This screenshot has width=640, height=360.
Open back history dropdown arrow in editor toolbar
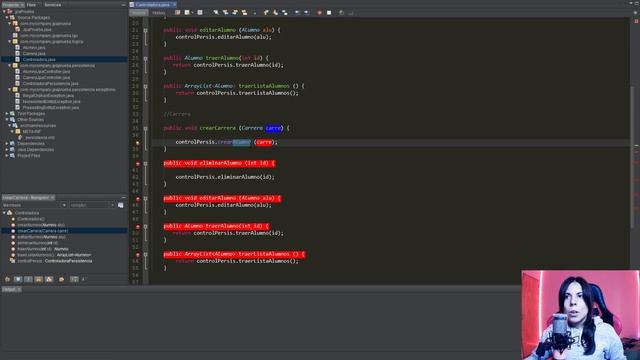click(192, 13)
